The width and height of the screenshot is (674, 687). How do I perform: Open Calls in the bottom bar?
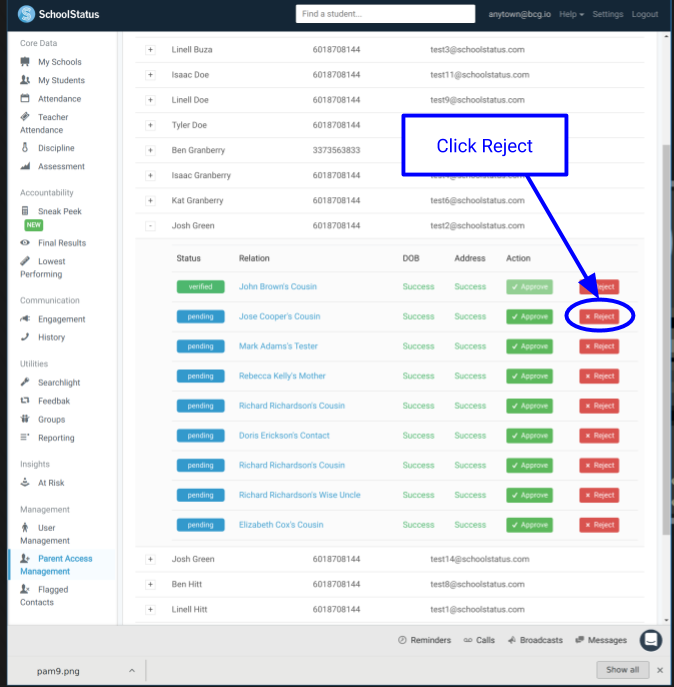479,640
